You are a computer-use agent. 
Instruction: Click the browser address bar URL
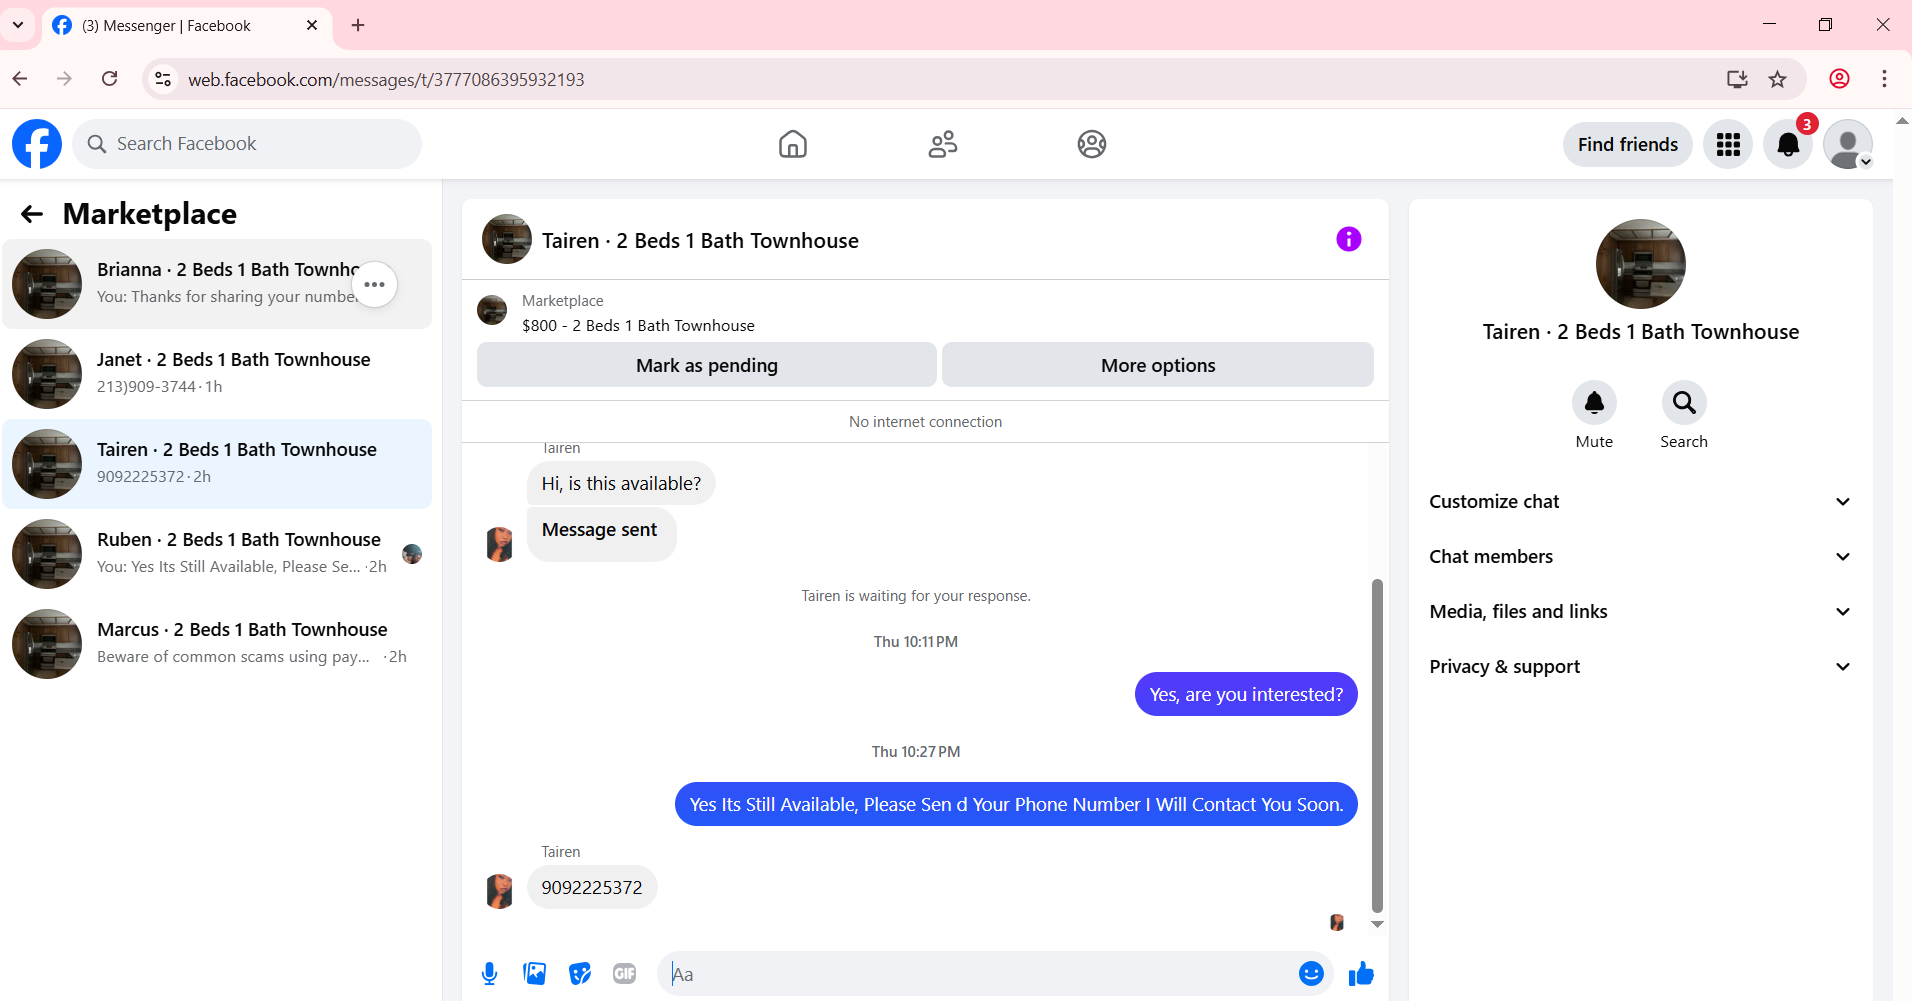(x=386, y=79)
